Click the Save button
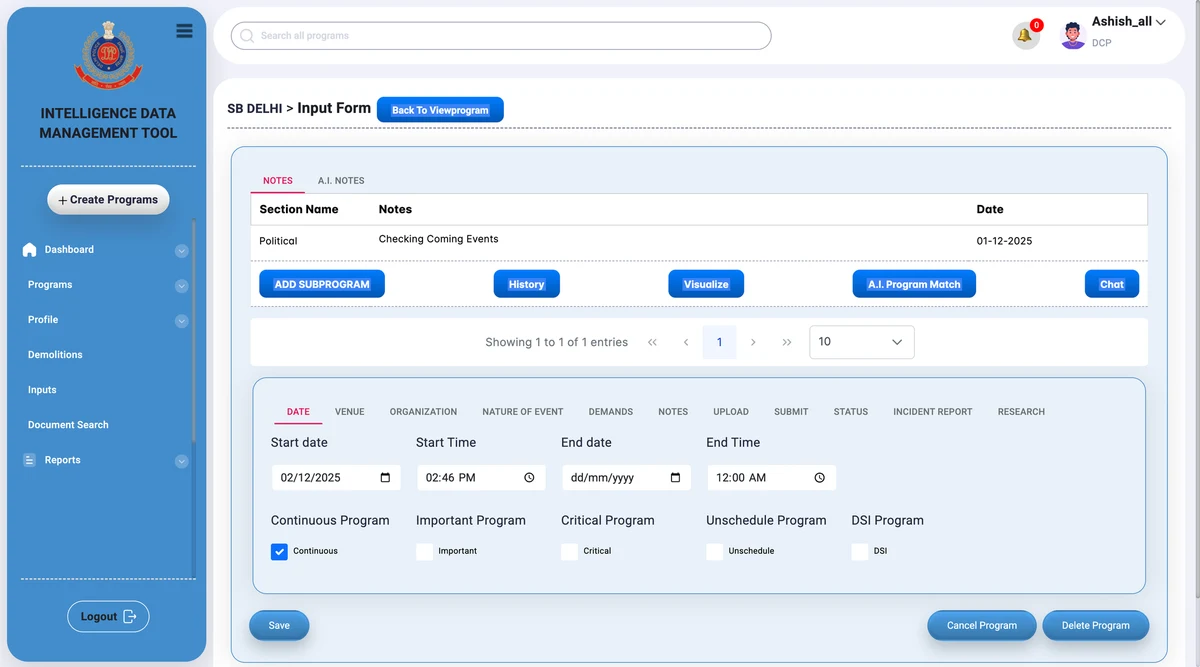The width and height of the screenshot is (1200, 667). click(x=279, y=626)
